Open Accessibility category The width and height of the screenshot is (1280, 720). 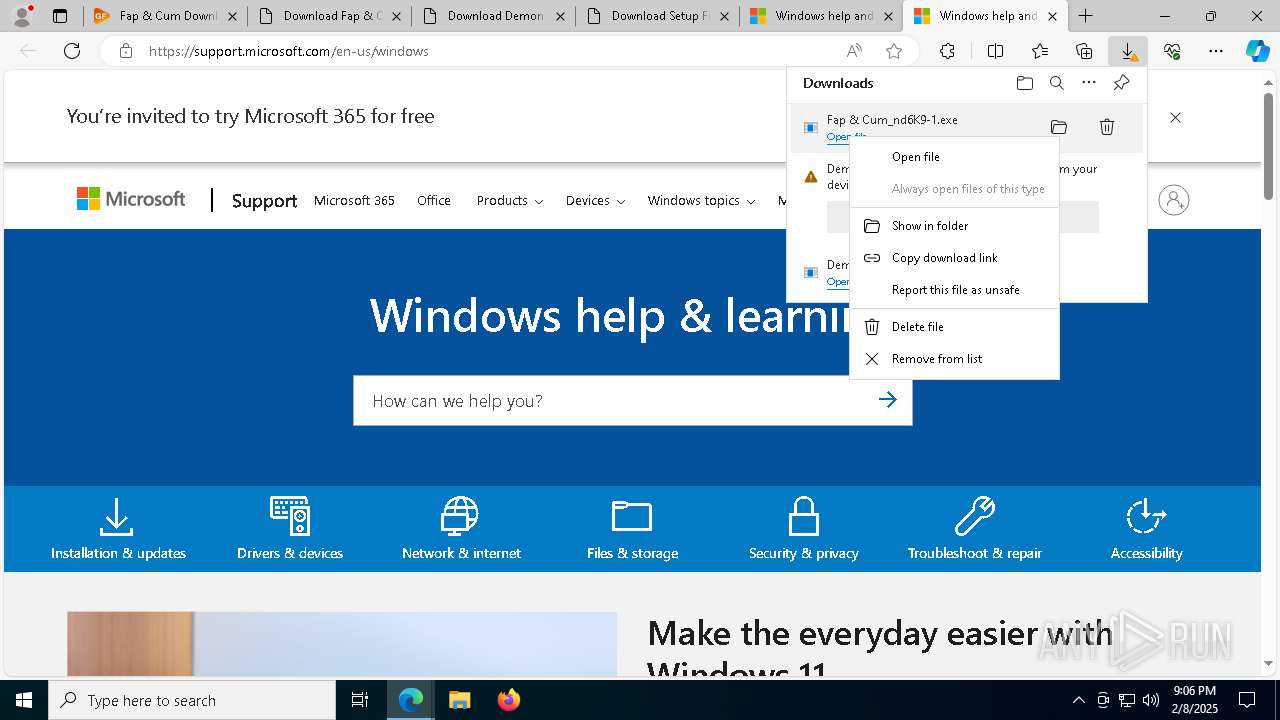click(x=1146, y=529)
